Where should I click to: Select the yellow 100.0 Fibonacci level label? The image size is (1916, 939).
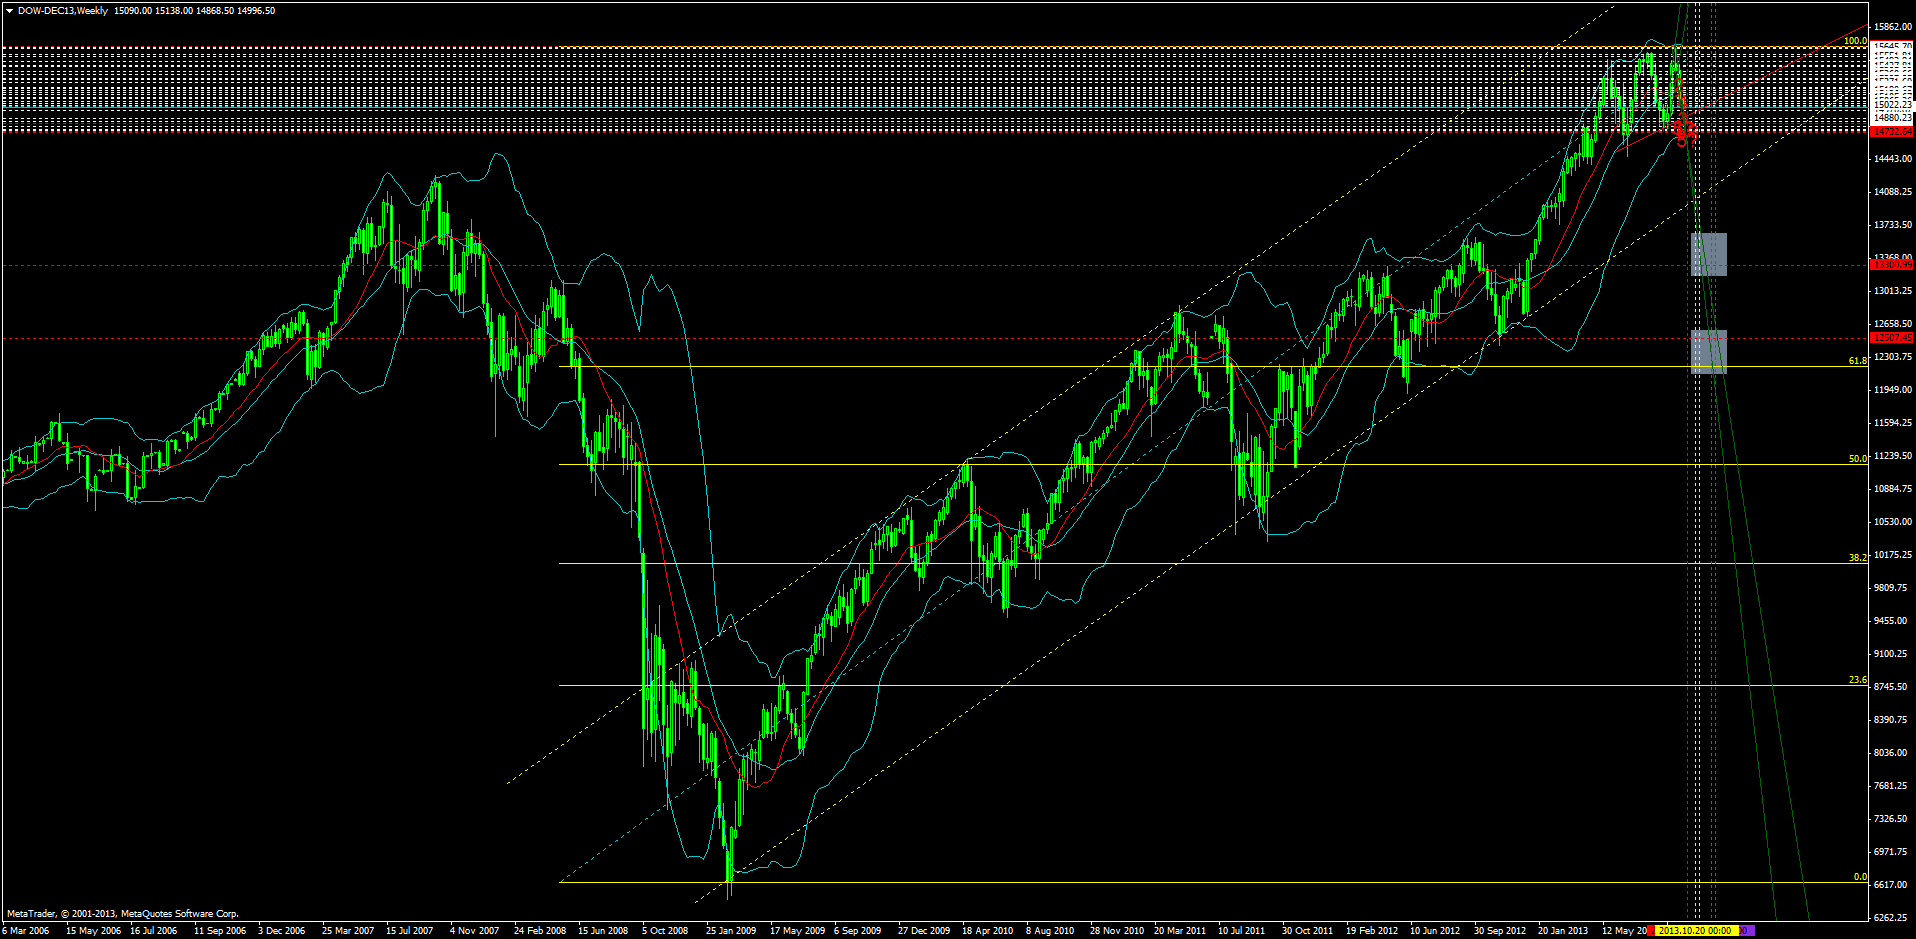(1856, 41)
